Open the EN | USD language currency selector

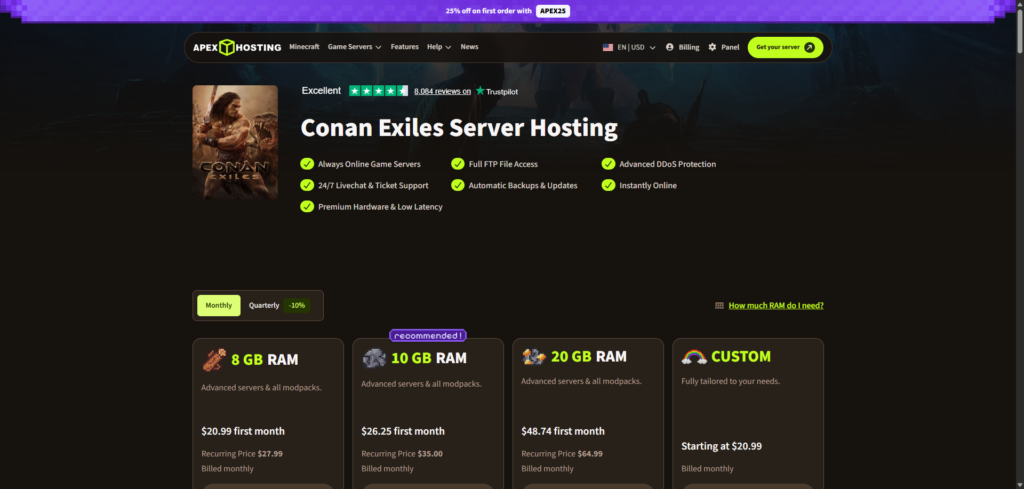629,47
